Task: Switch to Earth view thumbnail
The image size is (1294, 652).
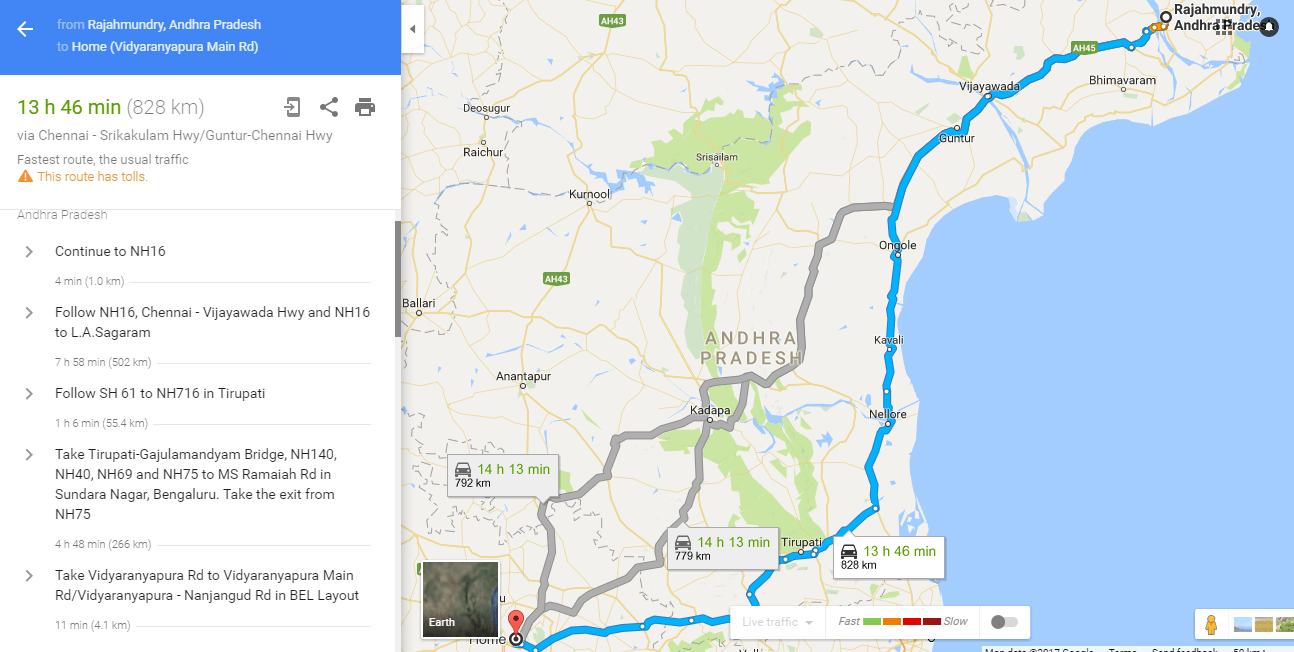Action: coord(460,599)
